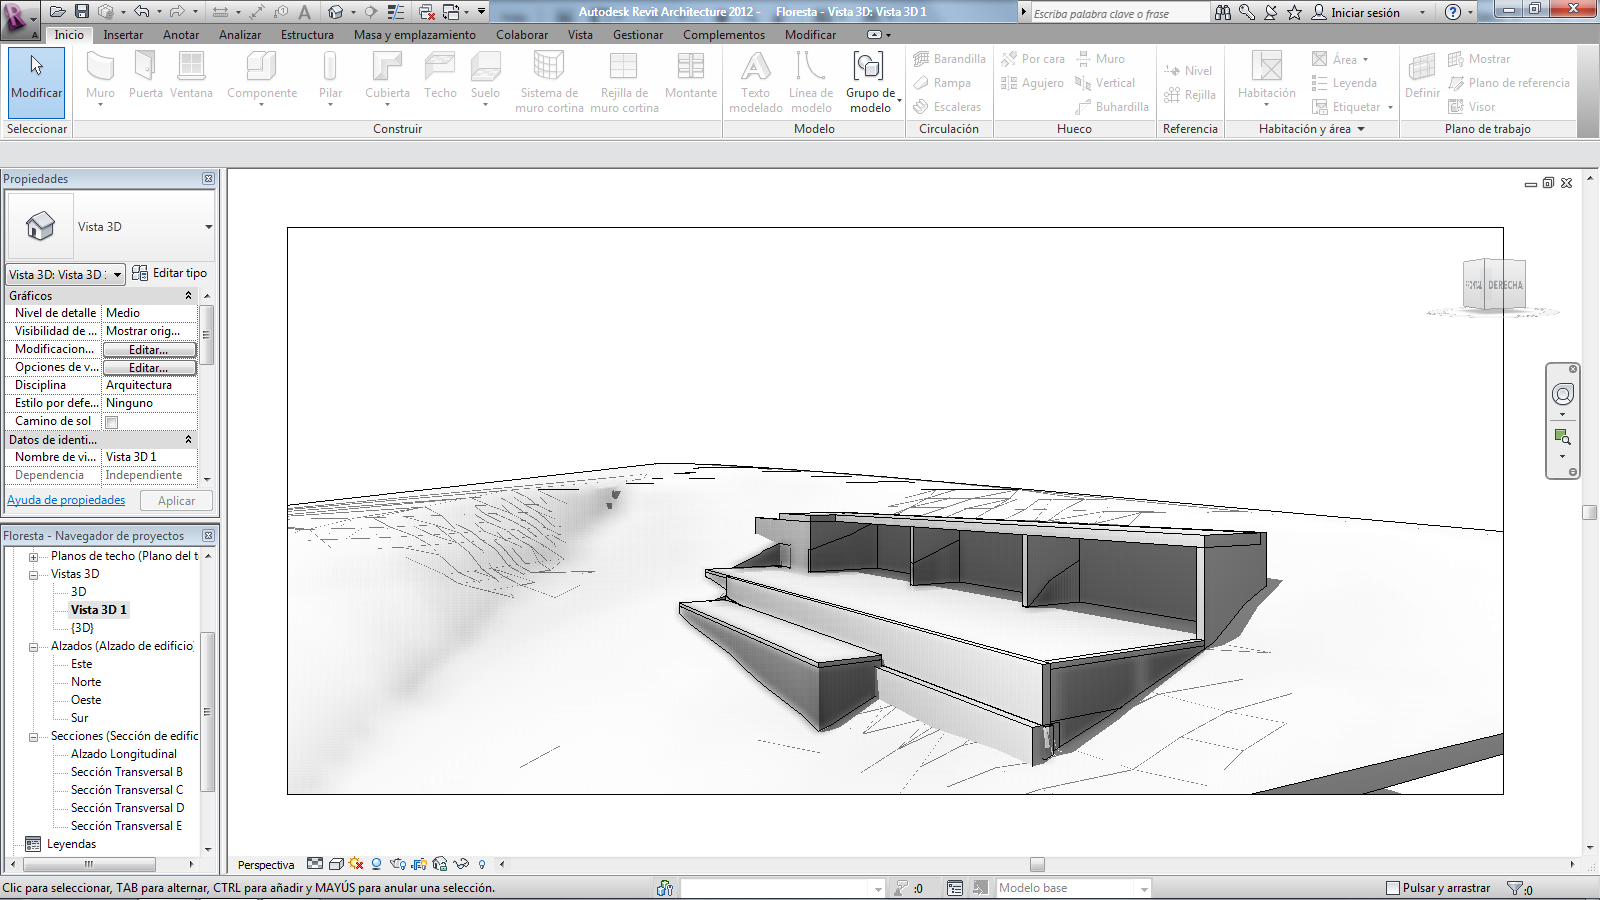Open the Escaleras tool

pyautogui.click(x=948, y=107)
